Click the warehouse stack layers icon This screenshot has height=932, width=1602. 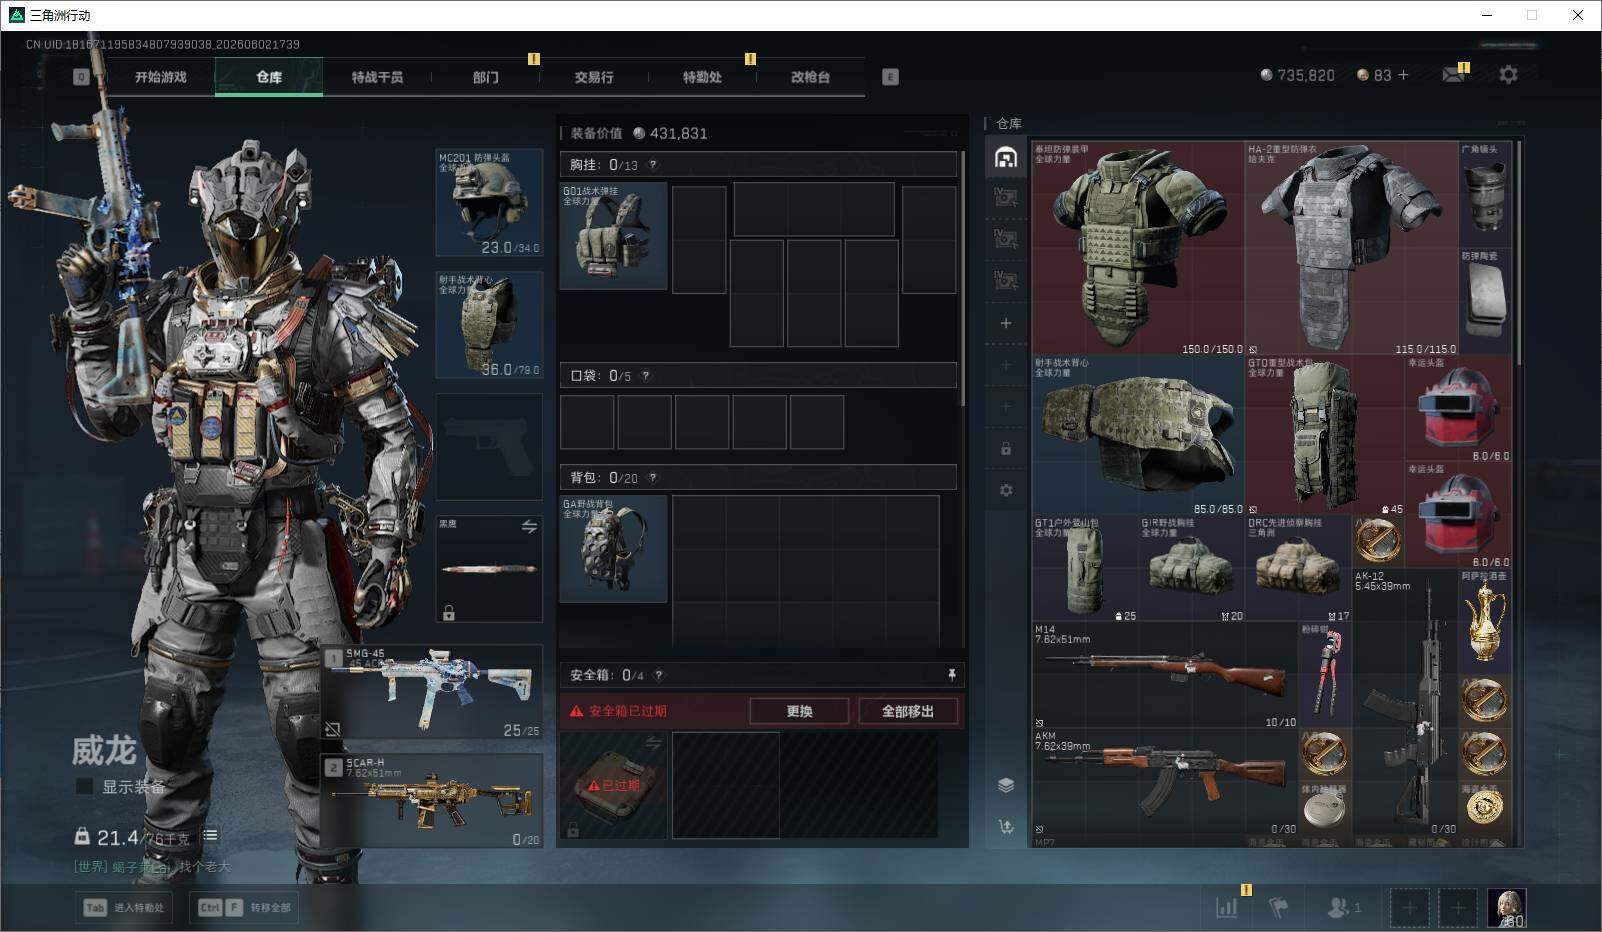(x=1006, y=785)
